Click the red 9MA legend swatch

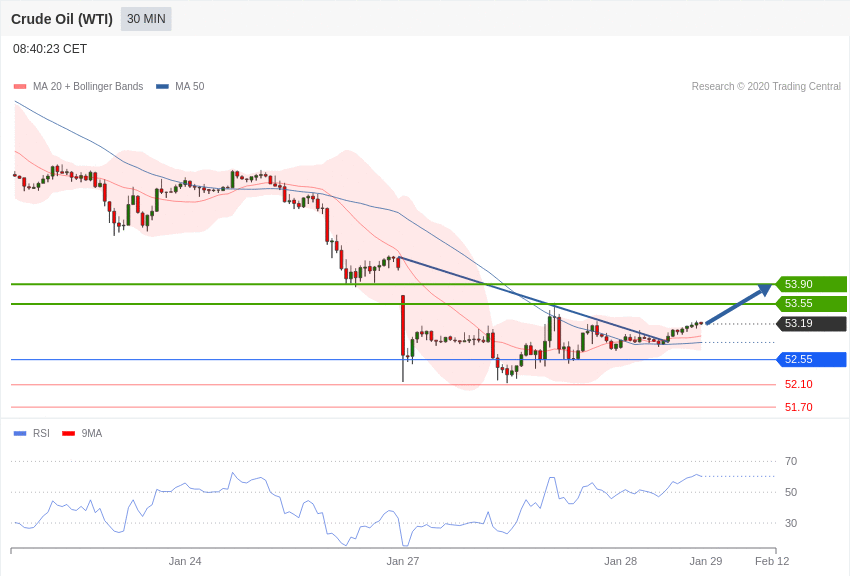(x=68, y=434)
